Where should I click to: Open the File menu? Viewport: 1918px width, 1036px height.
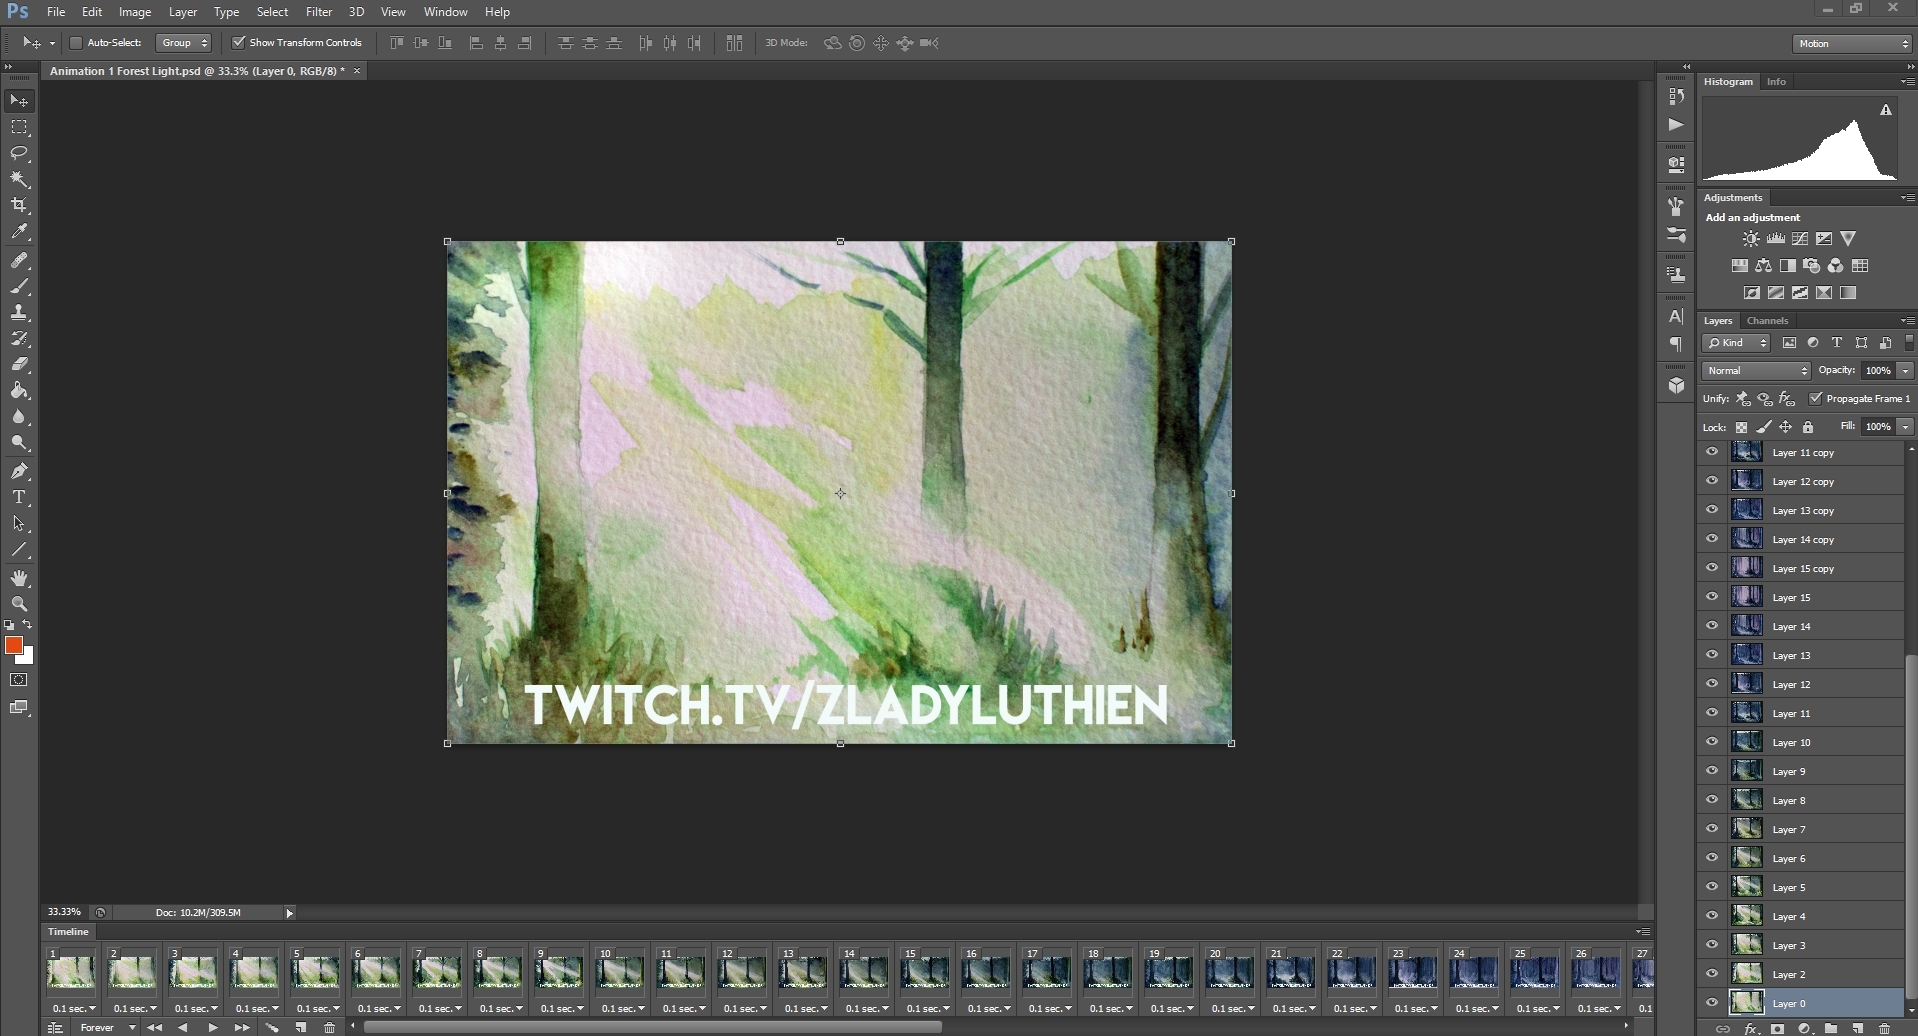56,12
